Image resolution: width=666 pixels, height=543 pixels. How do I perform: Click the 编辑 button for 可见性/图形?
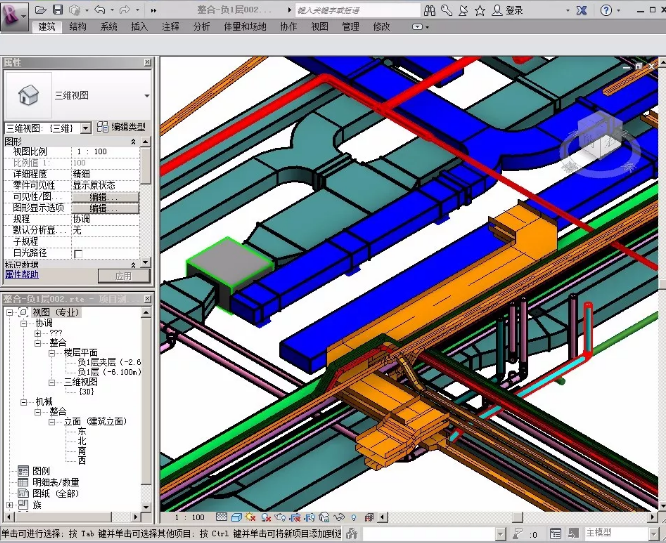click(x=105, y=197)
